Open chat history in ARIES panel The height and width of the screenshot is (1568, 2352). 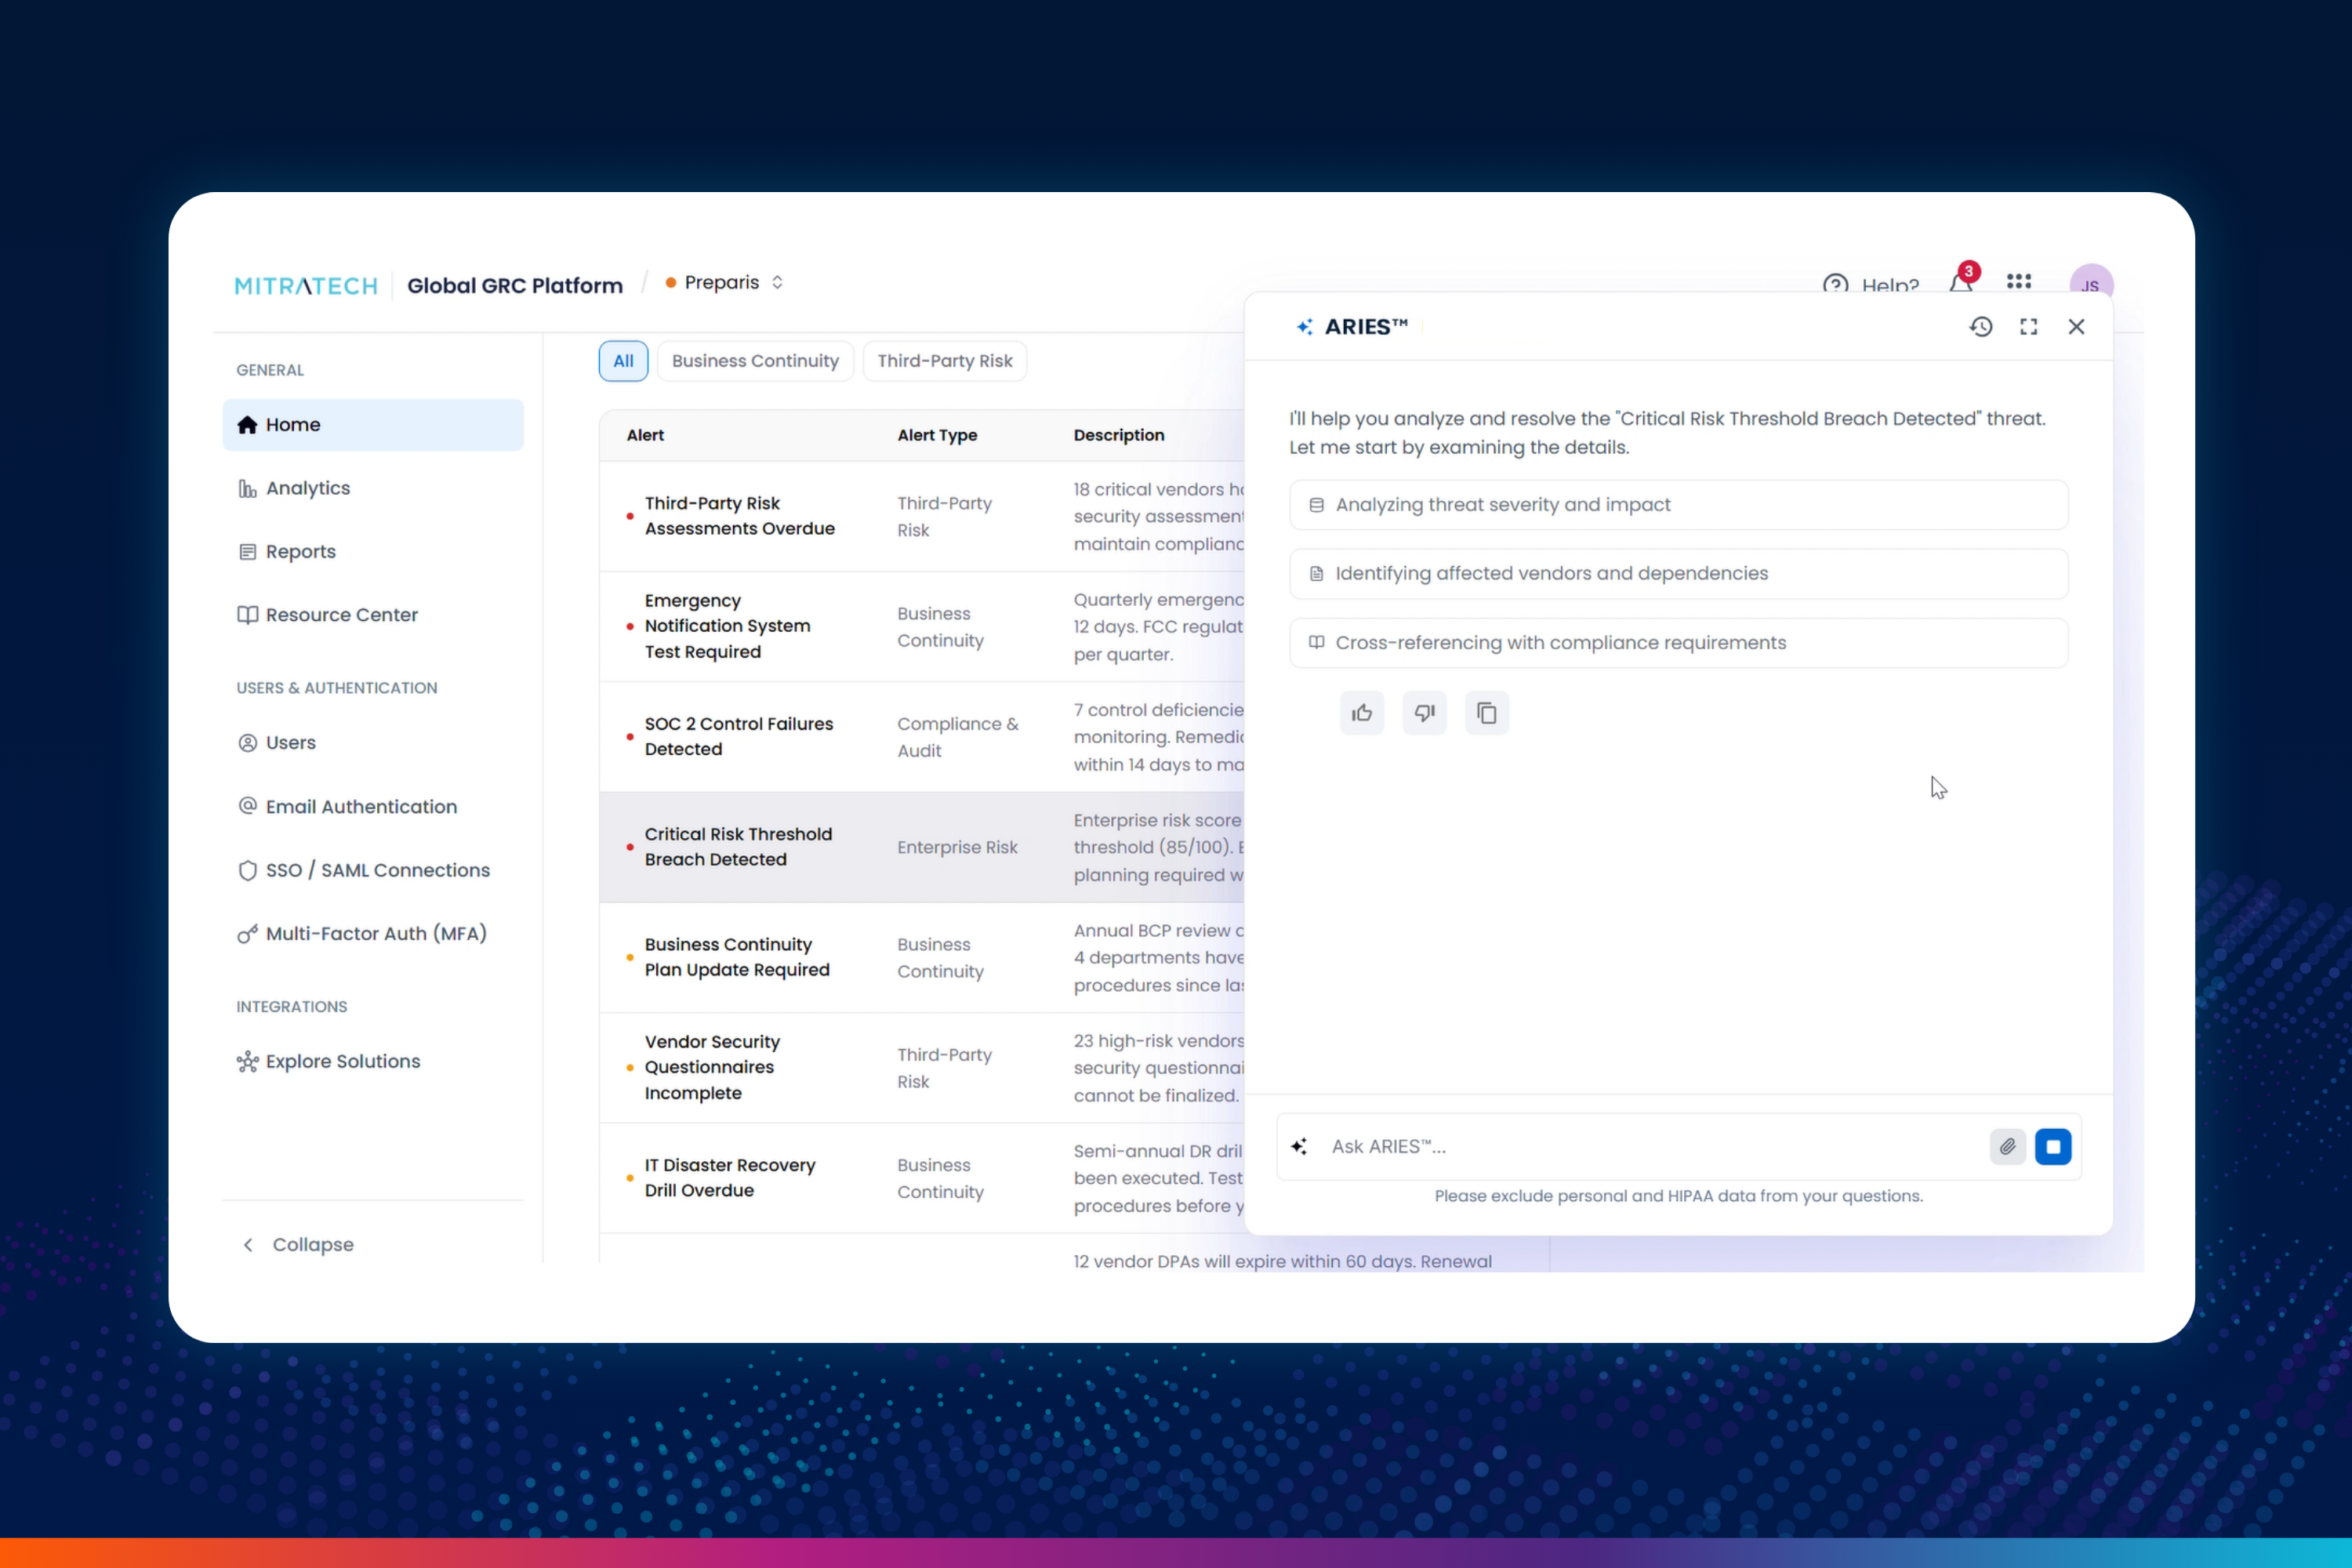click(x=1980, y=327)
